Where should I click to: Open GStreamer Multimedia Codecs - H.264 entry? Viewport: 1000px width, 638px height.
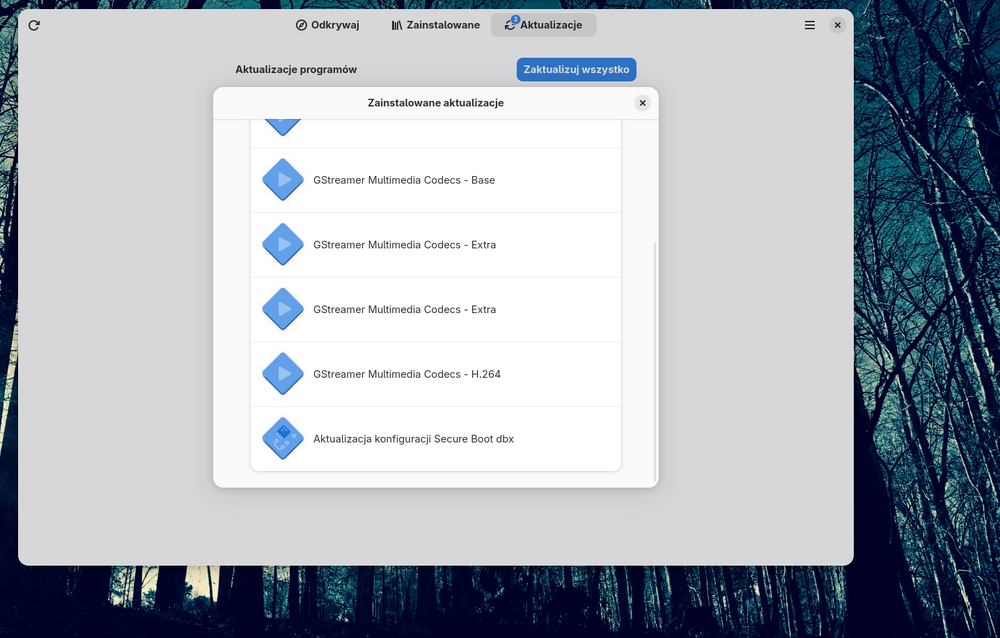click(407, 374)
